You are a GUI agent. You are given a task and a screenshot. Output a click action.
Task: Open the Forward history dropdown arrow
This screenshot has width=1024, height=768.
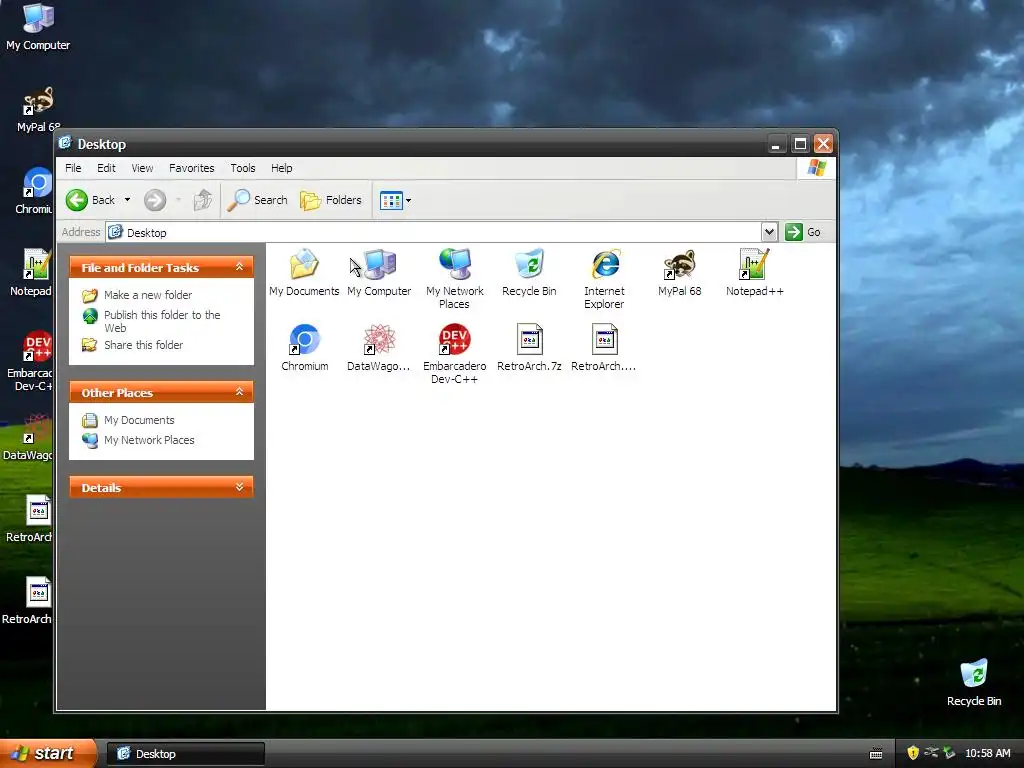click(x=178, y=200)
